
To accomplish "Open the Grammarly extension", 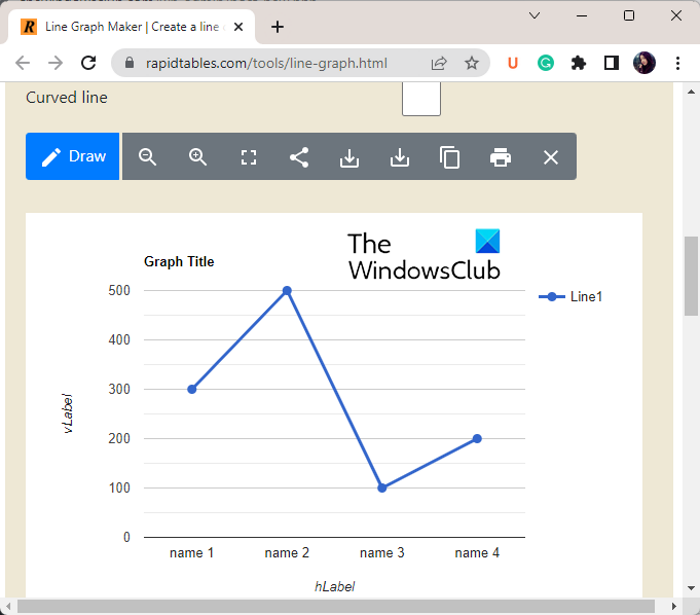I will 546,63.
